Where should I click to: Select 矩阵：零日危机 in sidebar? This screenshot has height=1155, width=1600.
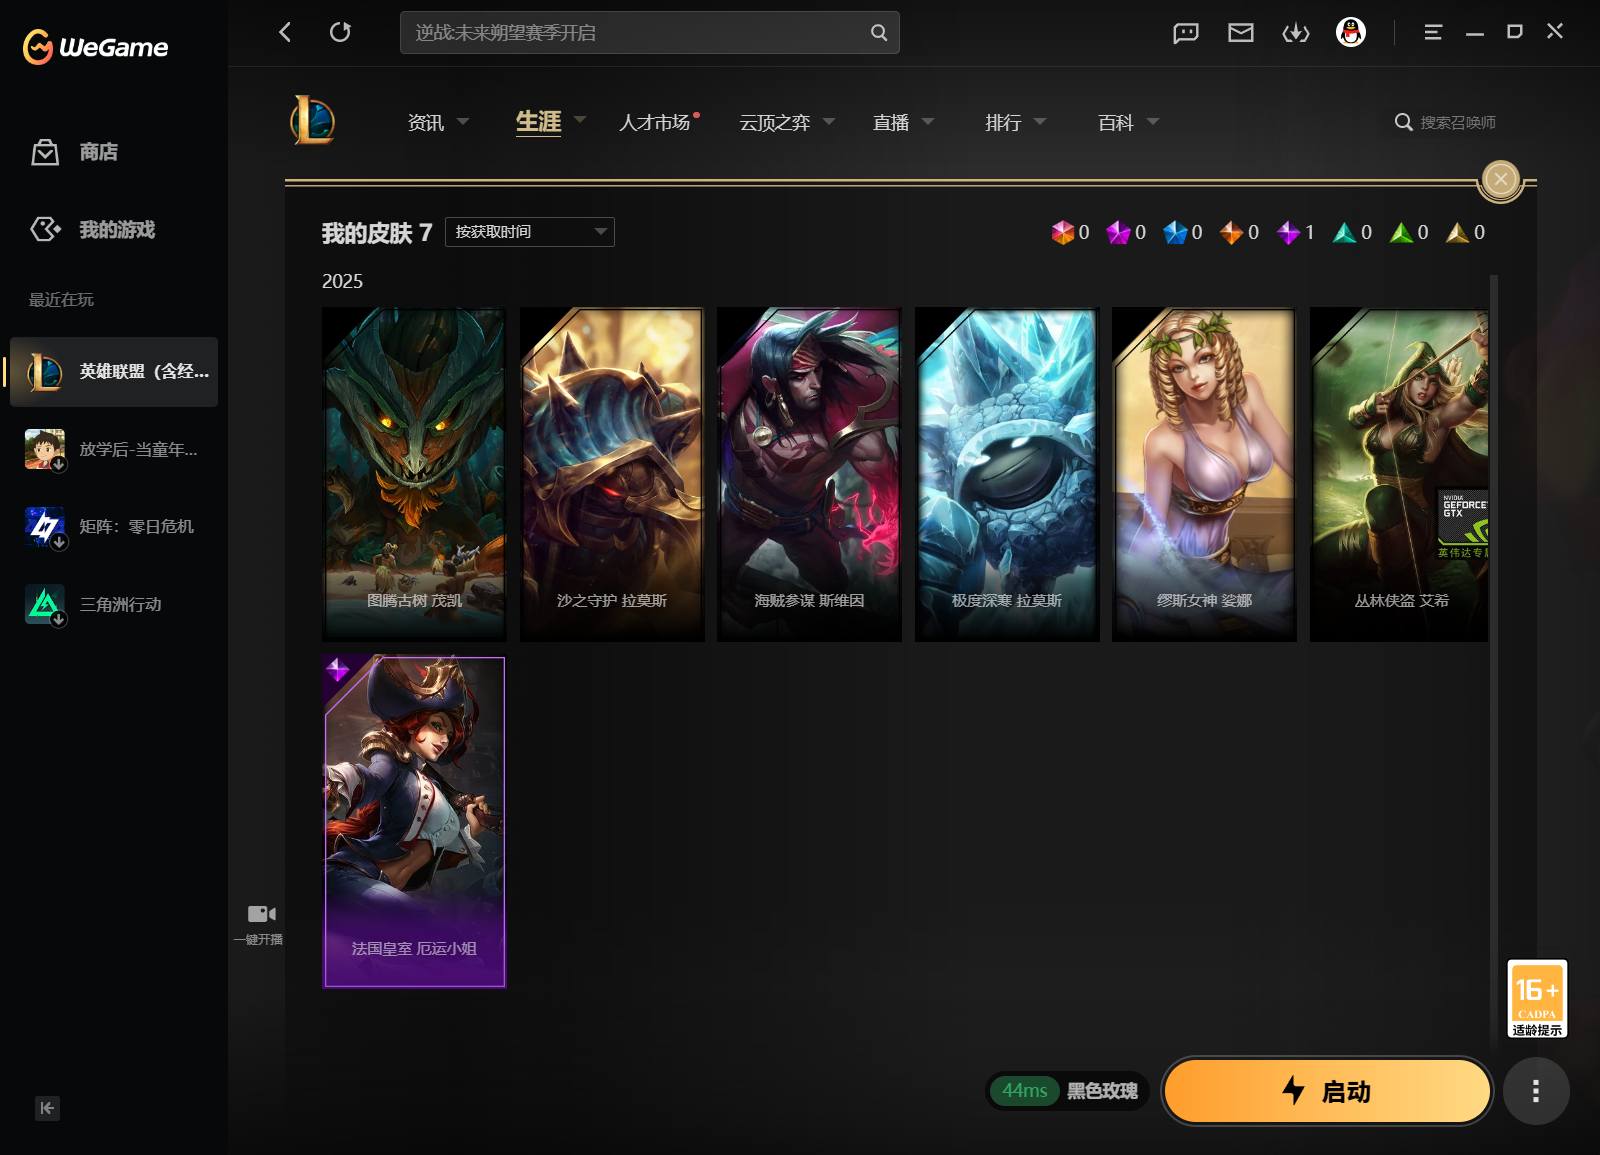pyautogui.click(x=114, y=527)
